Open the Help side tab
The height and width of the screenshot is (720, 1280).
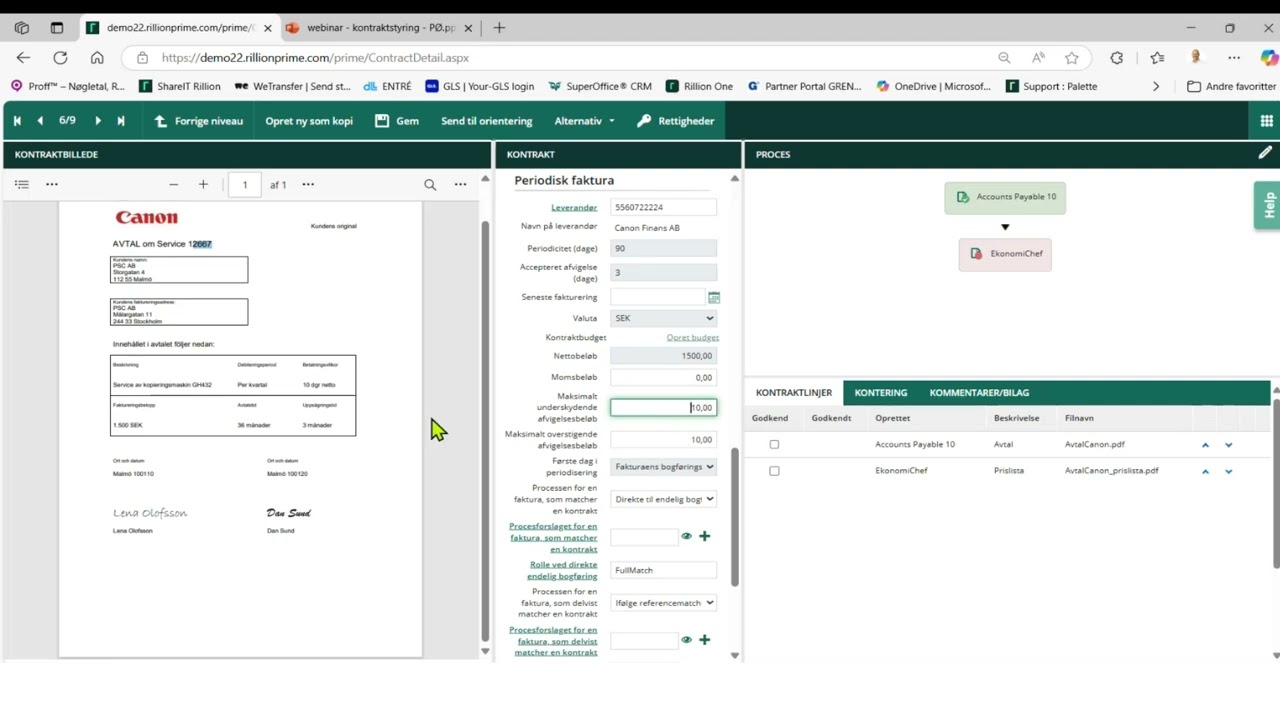[1268, 205]
